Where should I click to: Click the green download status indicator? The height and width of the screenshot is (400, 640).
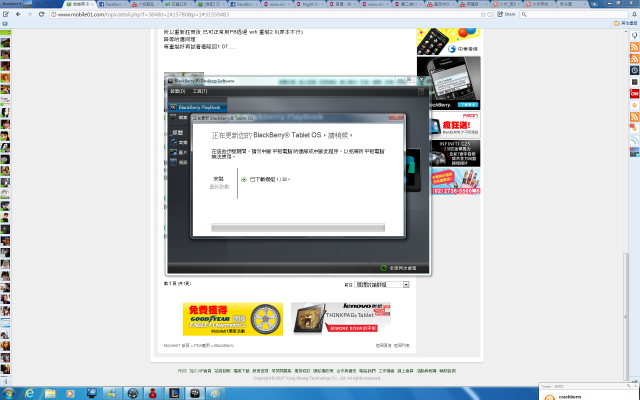point(244,179)
